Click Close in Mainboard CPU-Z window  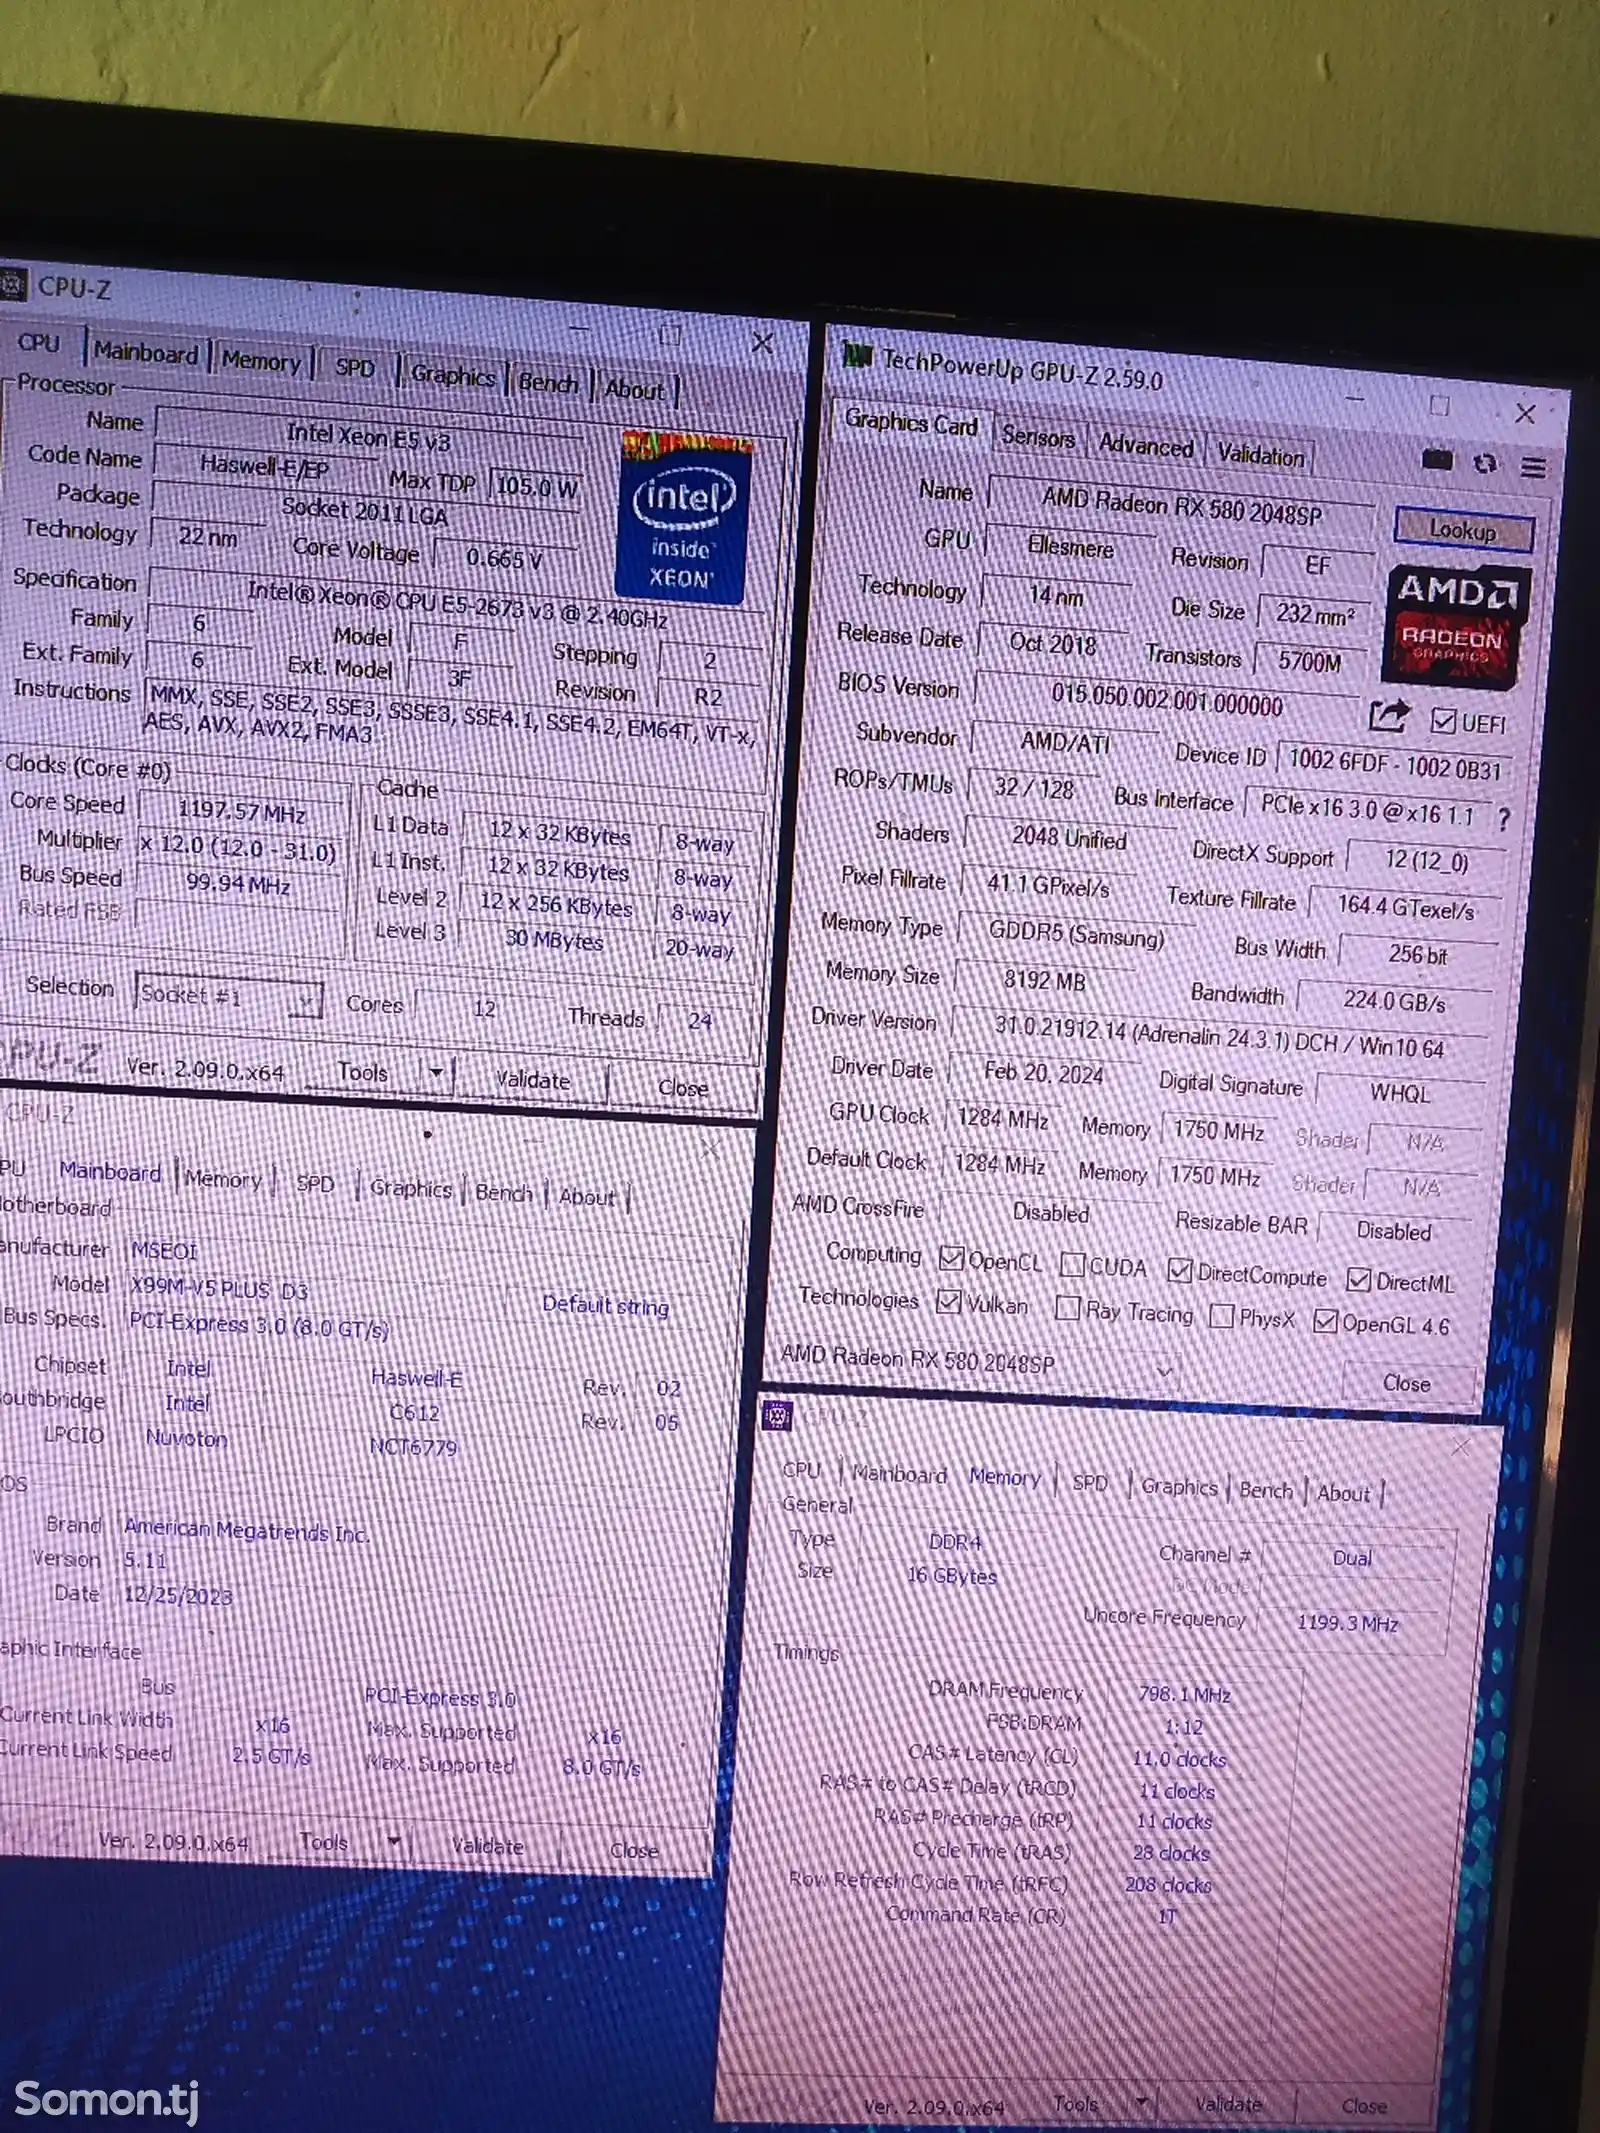[634, 1850]
